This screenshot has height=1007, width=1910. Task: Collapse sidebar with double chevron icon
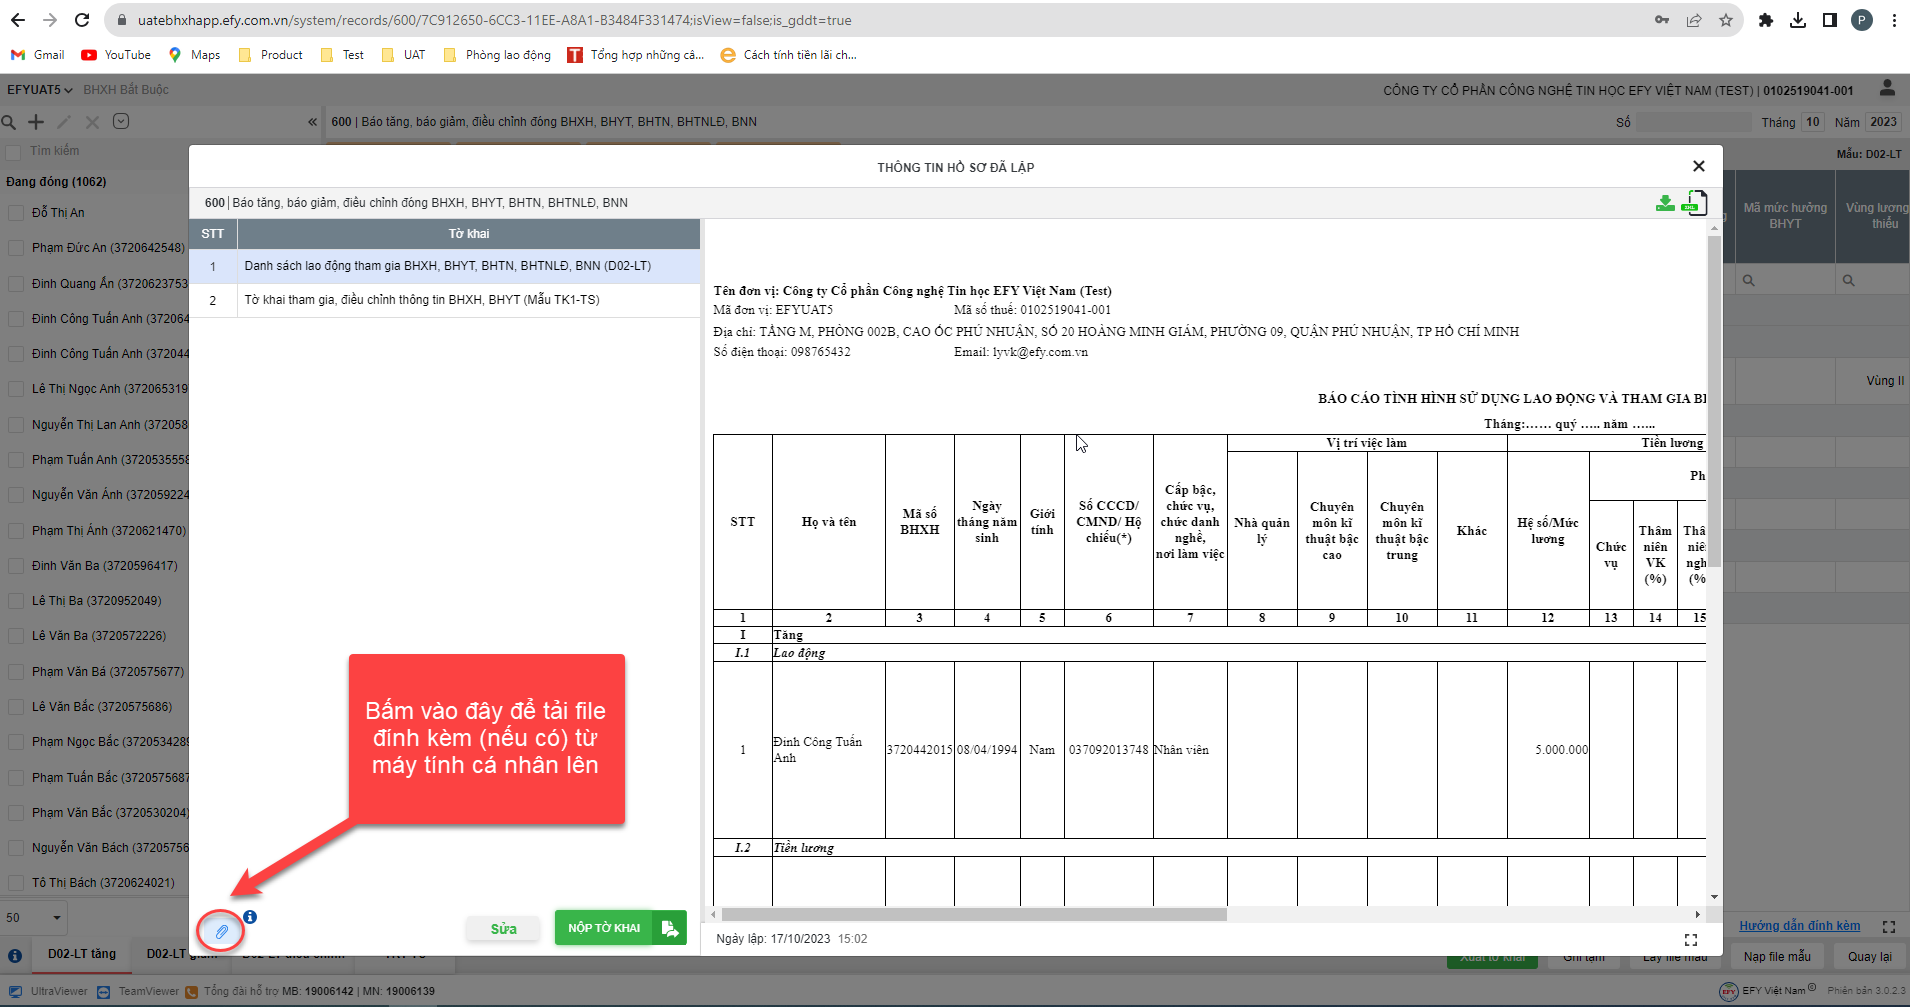[312, 122]
